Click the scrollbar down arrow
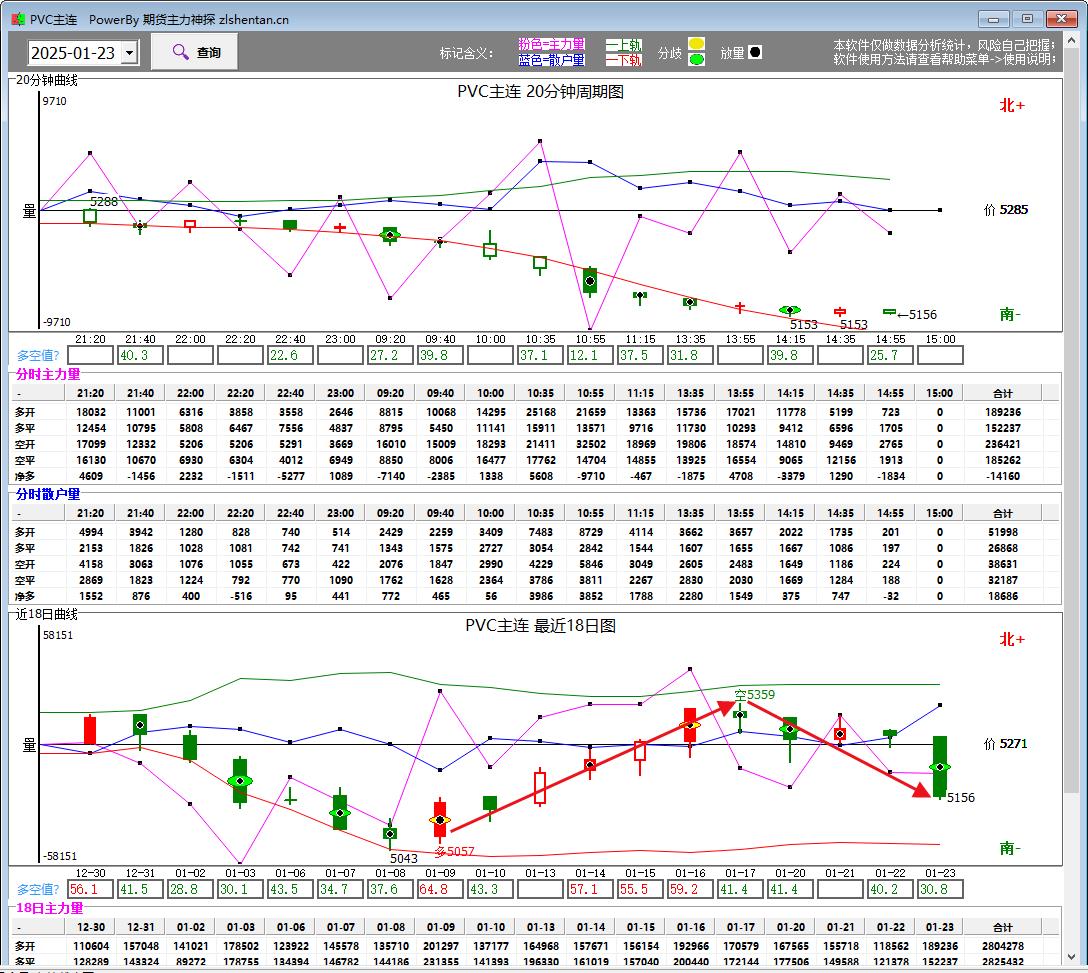 1072,957
